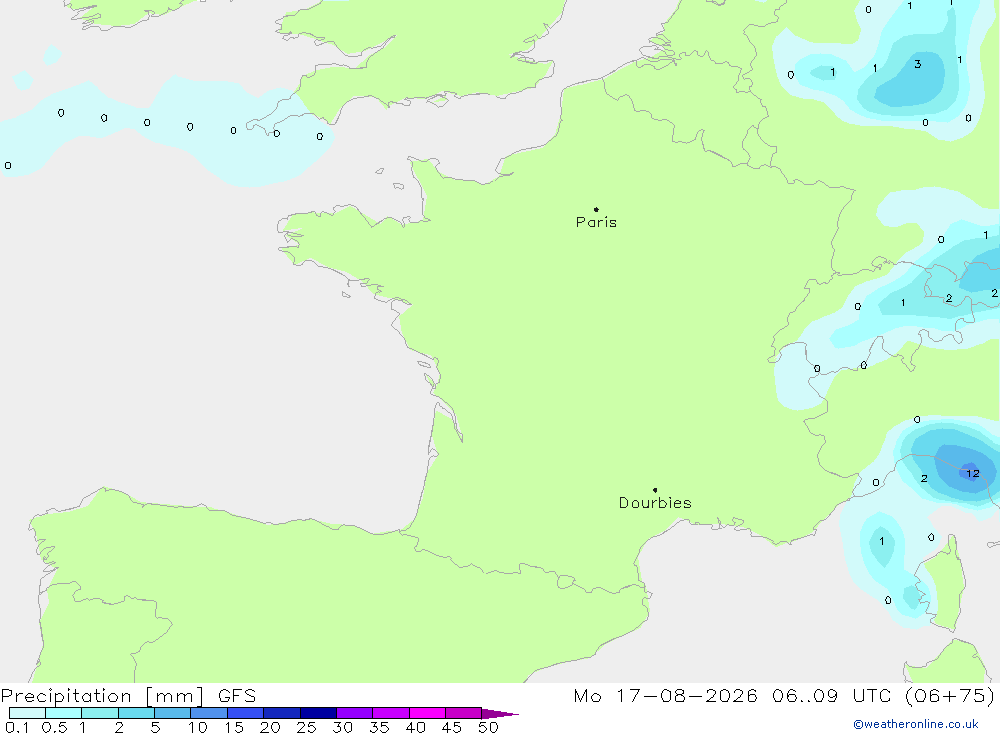
Task: Click the 06..09 UTC time range
Action: (x=831, y=696)
